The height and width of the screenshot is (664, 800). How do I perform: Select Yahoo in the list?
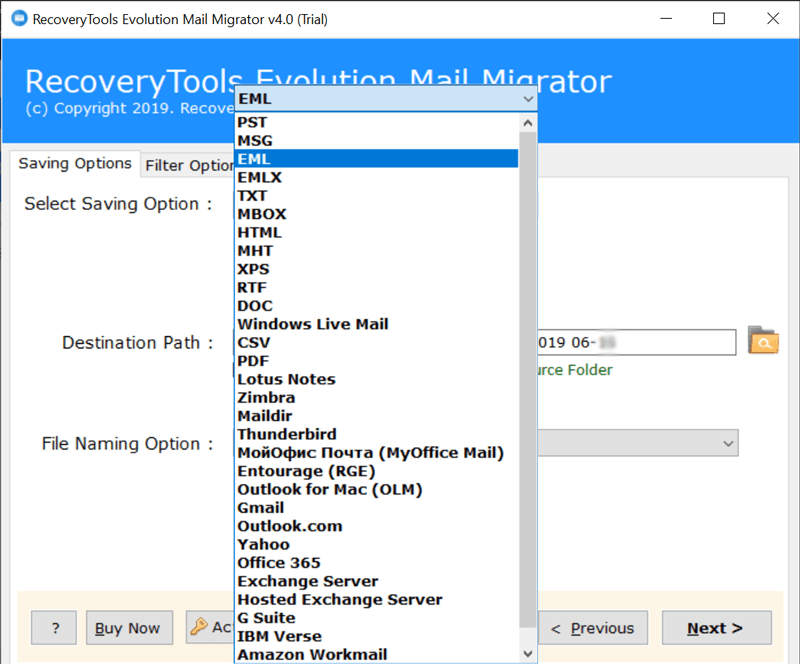377,545
